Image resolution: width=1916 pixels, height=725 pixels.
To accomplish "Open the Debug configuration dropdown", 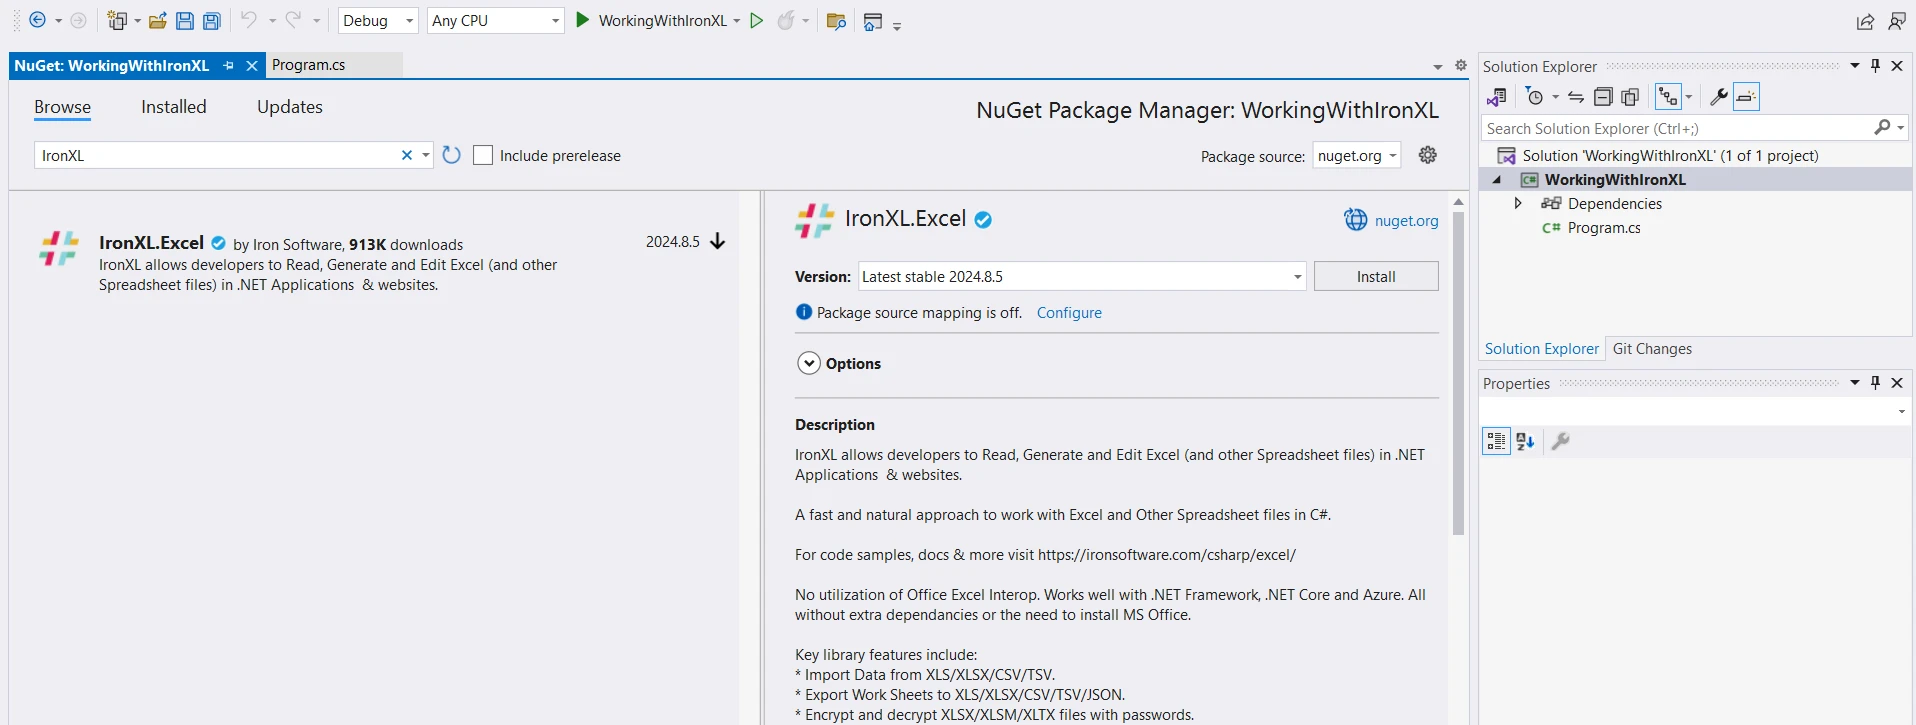I will [x=377, y=21].
